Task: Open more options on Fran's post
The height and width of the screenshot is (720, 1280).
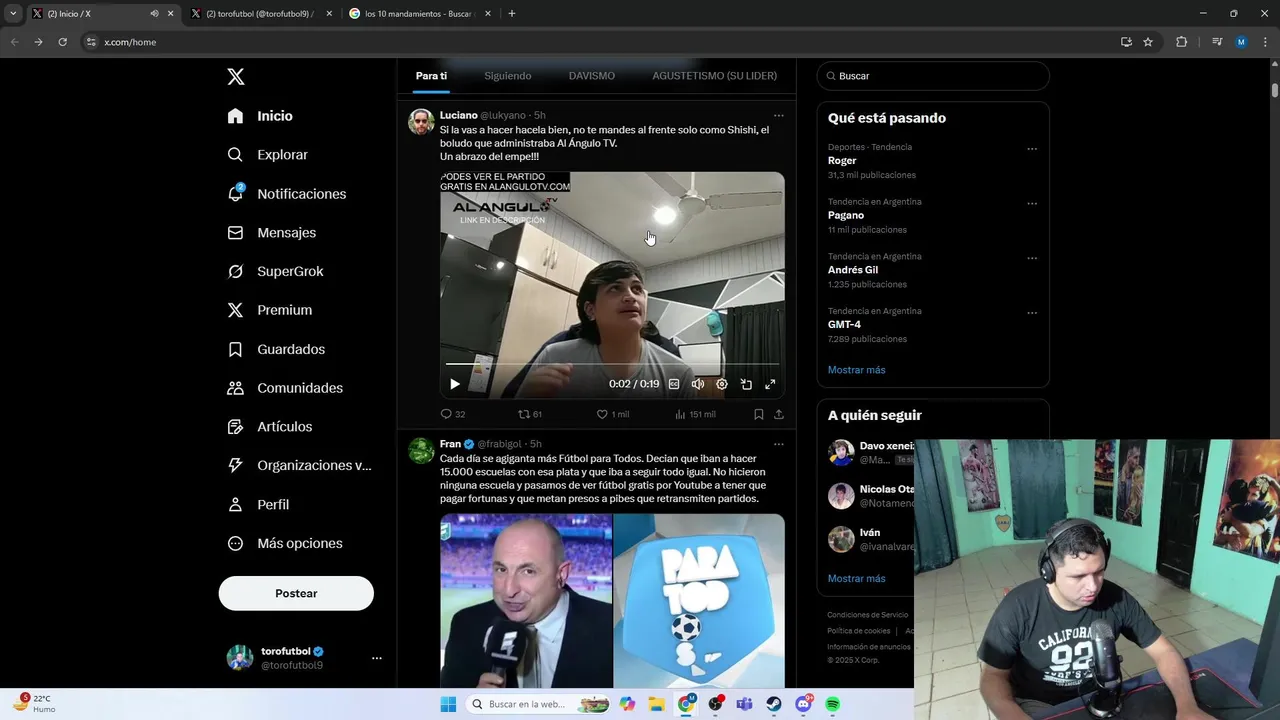Action: click(778, 444)
